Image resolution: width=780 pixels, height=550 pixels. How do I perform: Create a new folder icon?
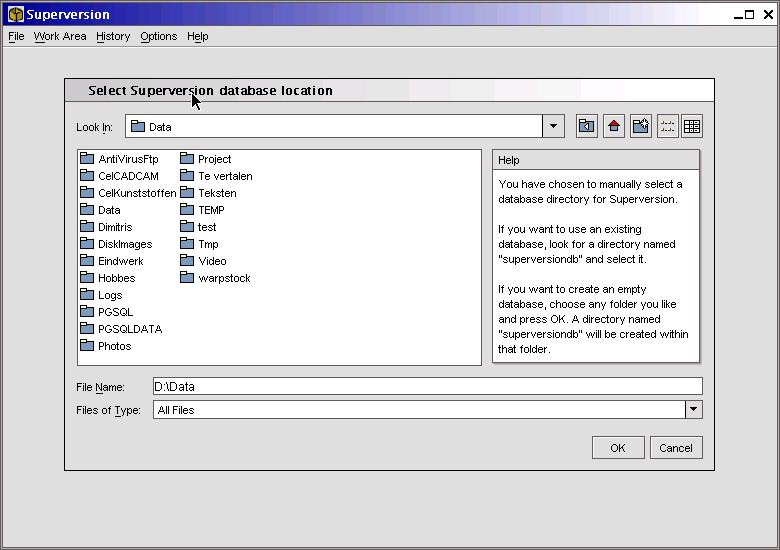[641, 126]
